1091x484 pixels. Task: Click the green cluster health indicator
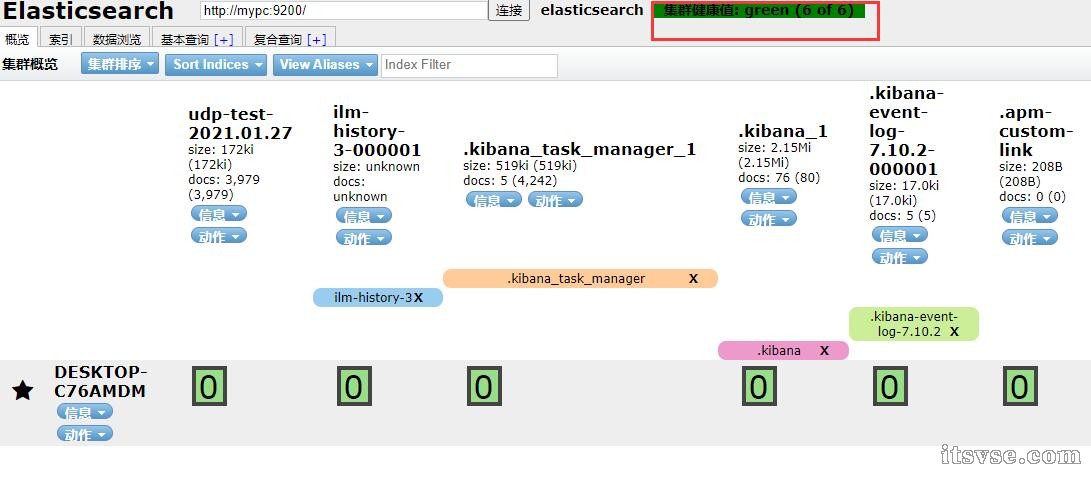pyautogui.click(x=760, y=10)
